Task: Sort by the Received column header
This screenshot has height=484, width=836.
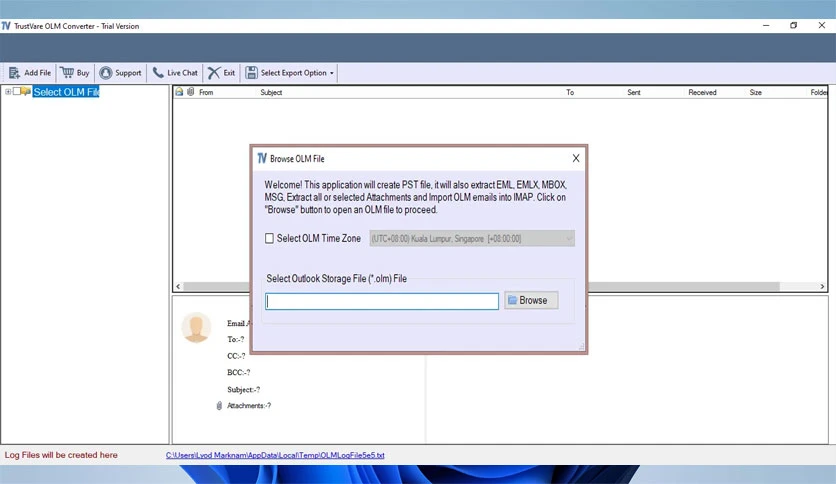Action: pos(702,92)
